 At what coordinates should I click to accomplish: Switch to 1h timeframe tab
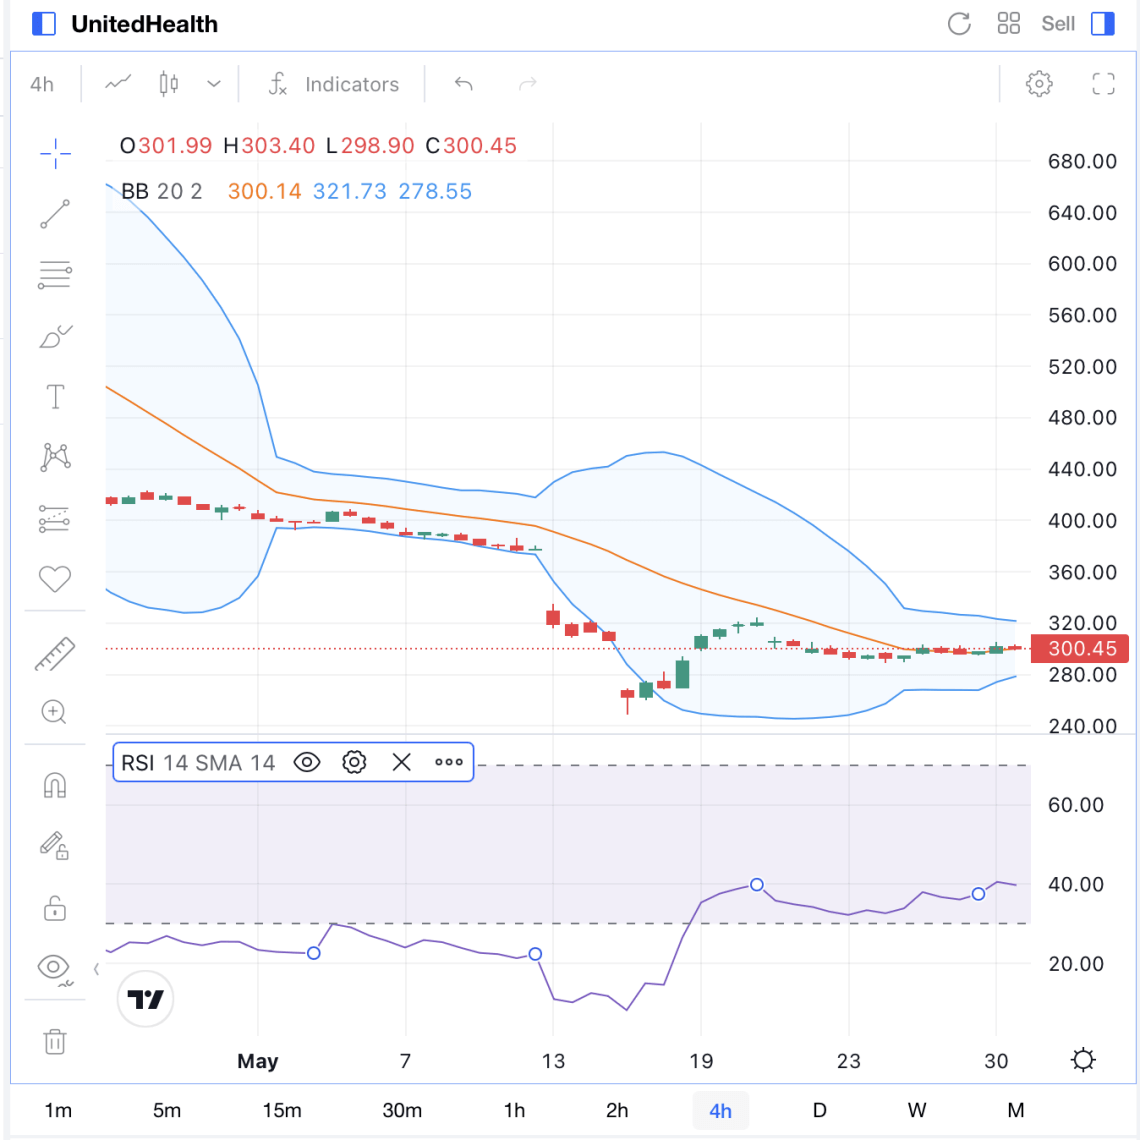pos(514,1110)
